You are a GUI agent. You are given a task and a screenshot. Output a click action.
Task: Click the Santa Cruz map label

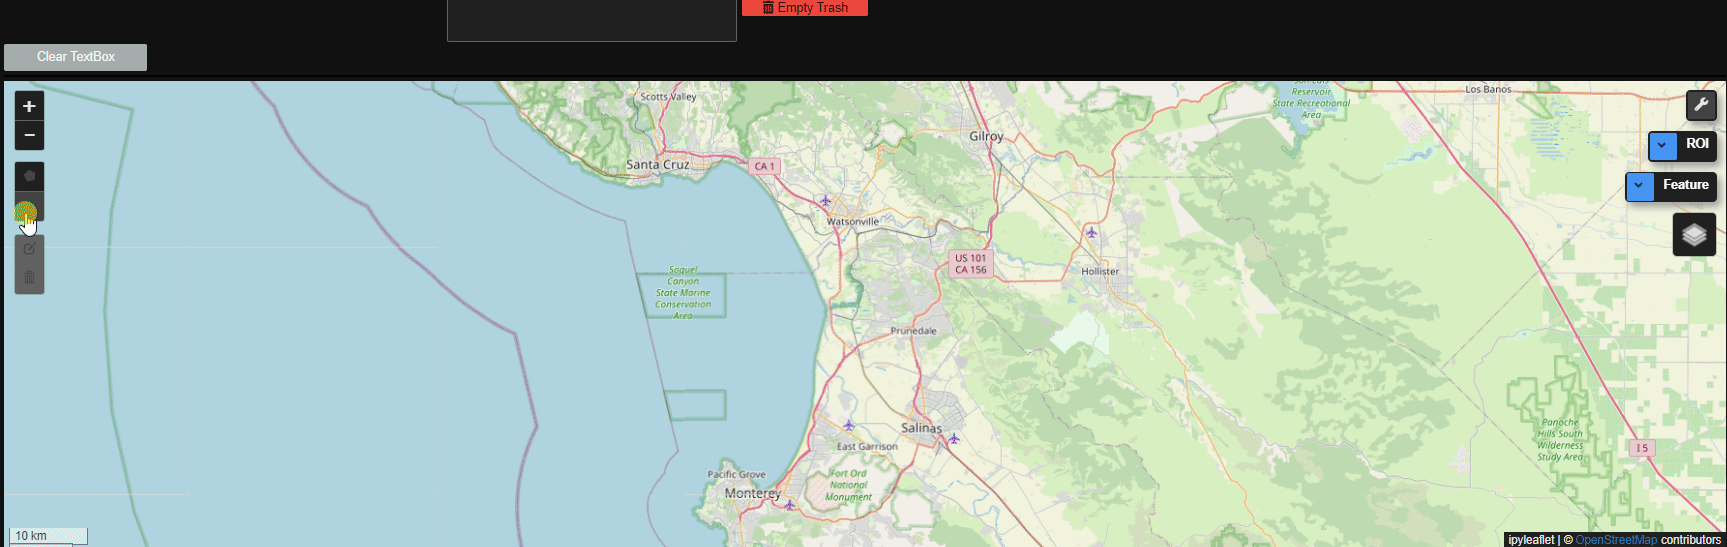tap(657, 164)
